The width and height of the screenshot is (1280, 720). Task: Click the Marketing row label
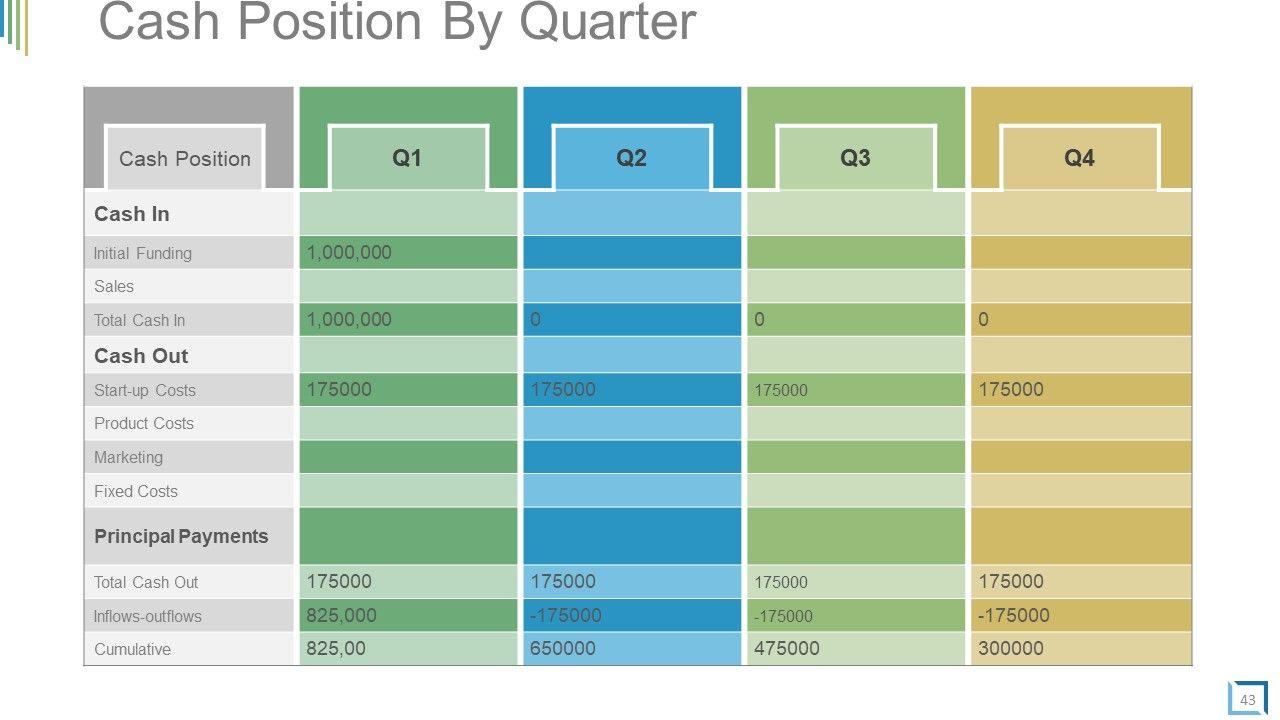pyautogui.click(x=128, y=457)
